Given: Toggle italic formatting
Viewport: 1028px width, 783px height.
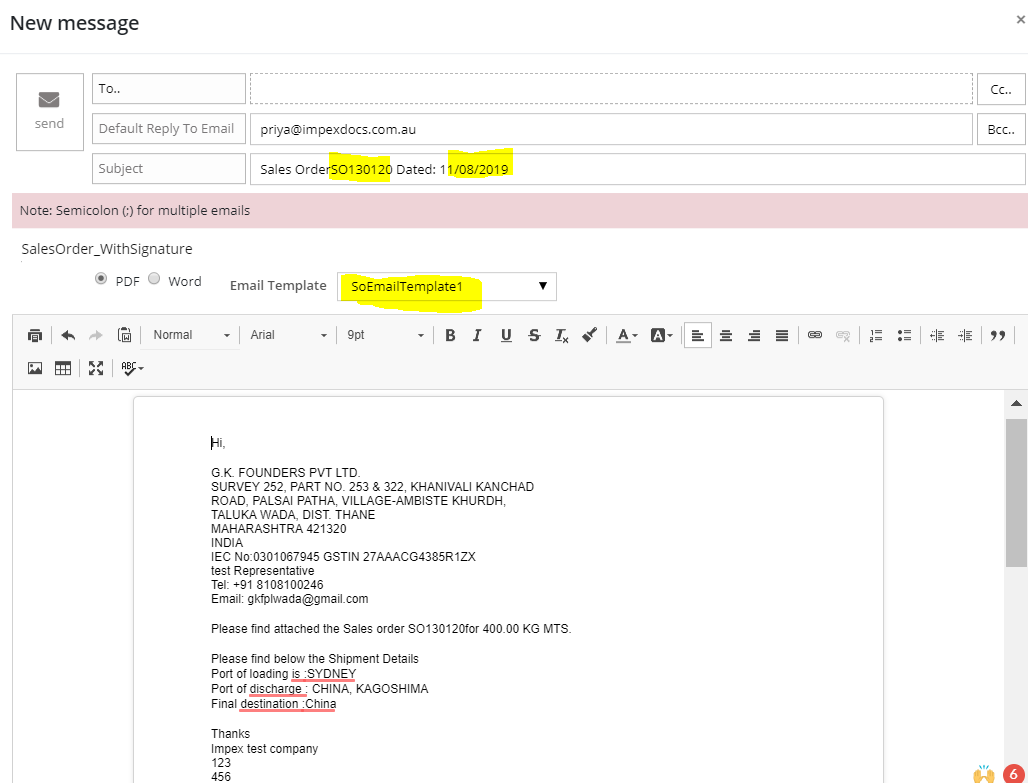Looking at the screenshot, I should pos(477,335).
